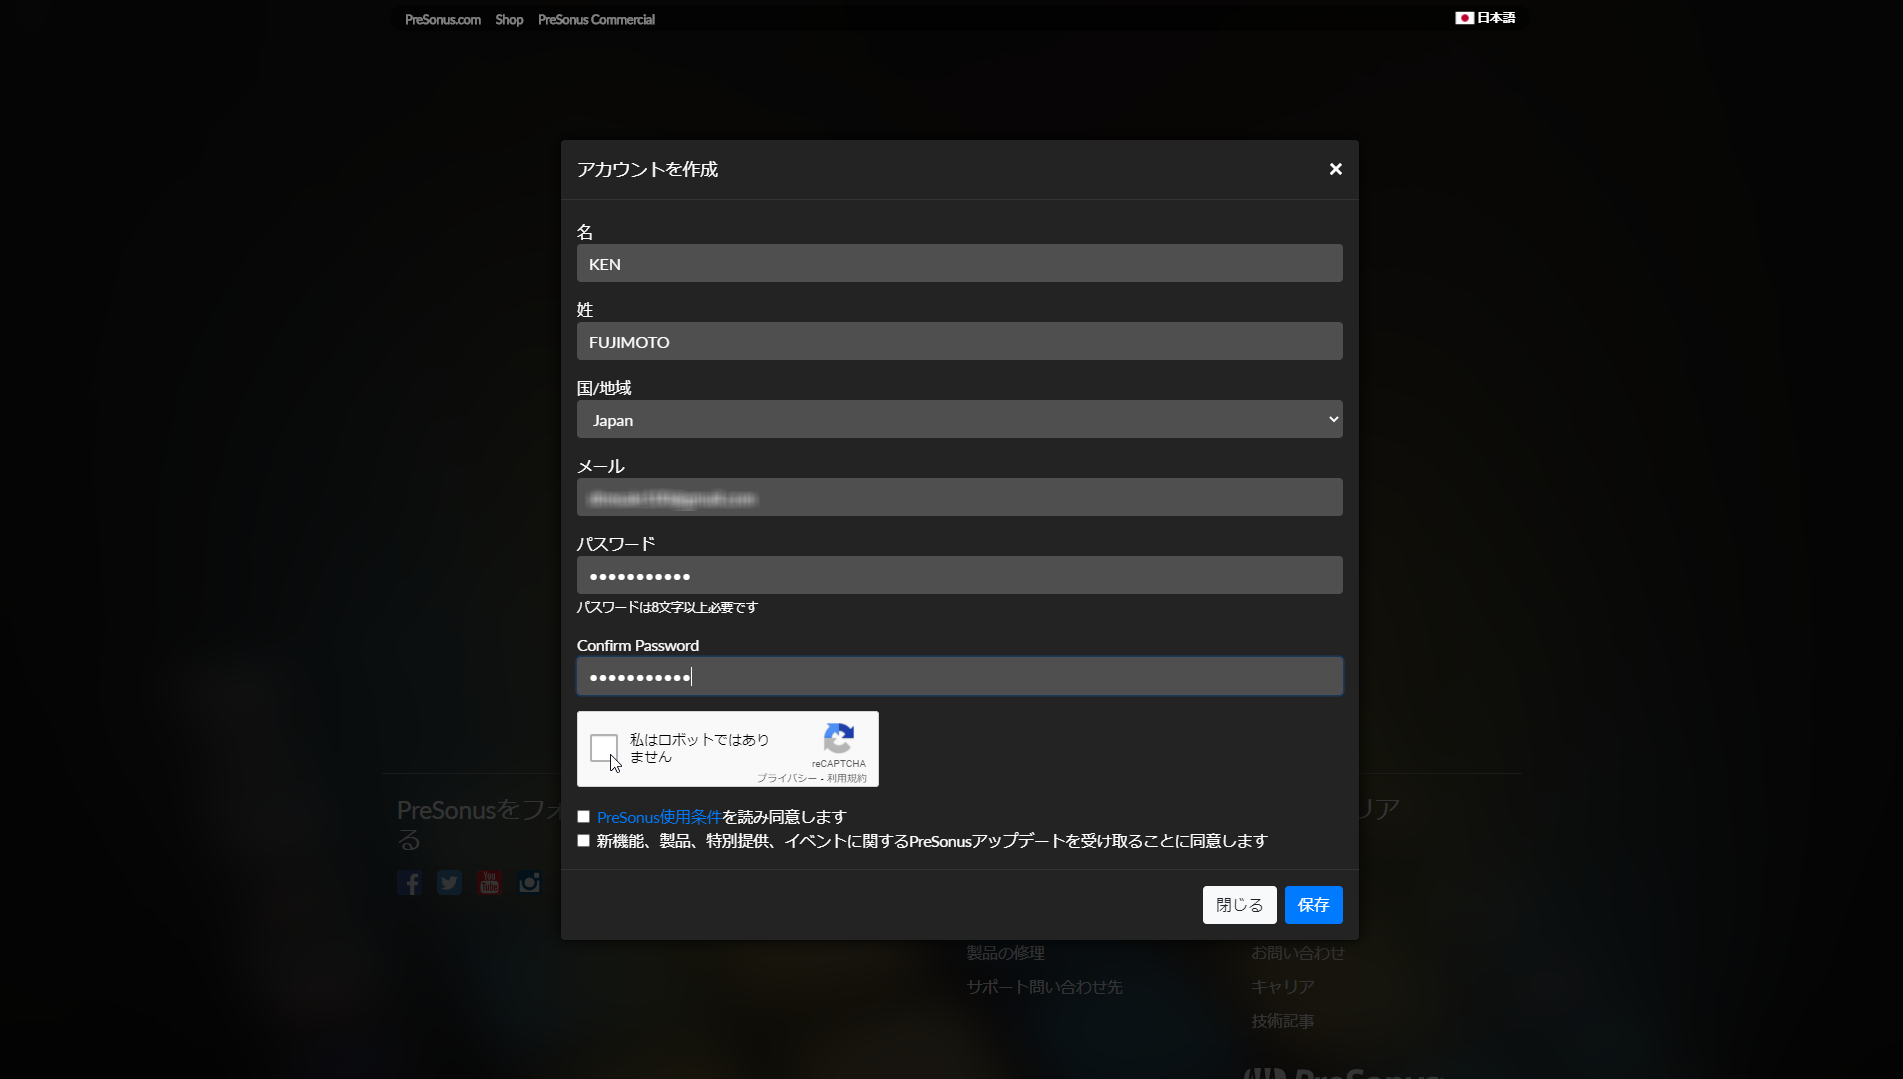The width and height of the screenshot is (1903, 1079).
Task: Check the PreSonus terms agreement checkbox
Action: point(583,817)
